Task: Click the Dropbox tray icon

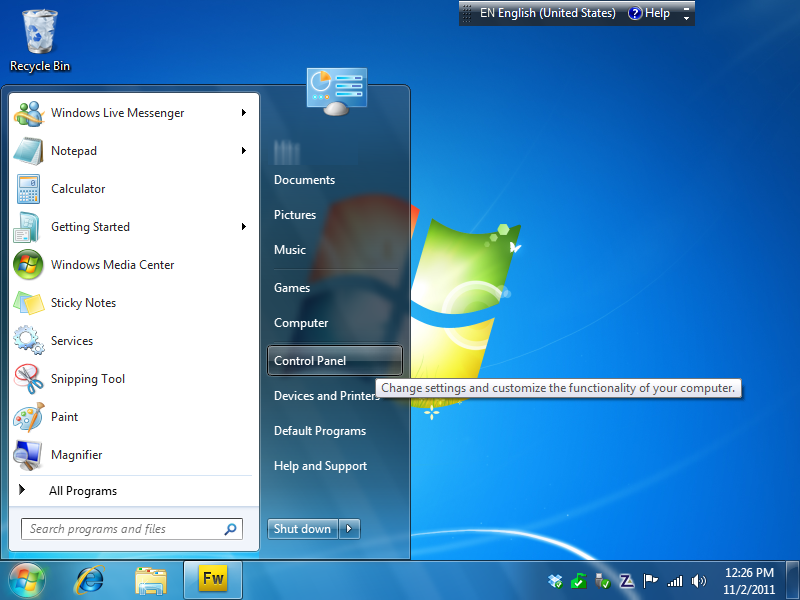Action: point(555,581)
